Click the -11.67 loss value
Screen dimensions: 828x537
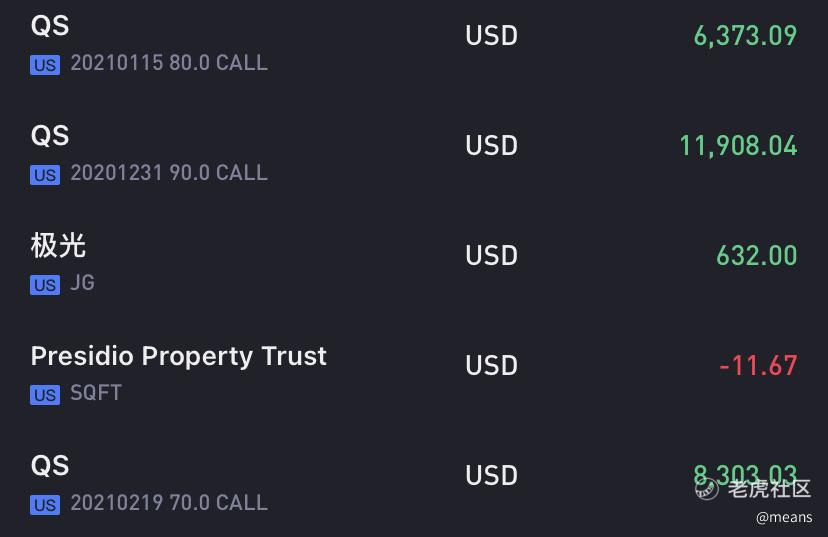[758, 365]
